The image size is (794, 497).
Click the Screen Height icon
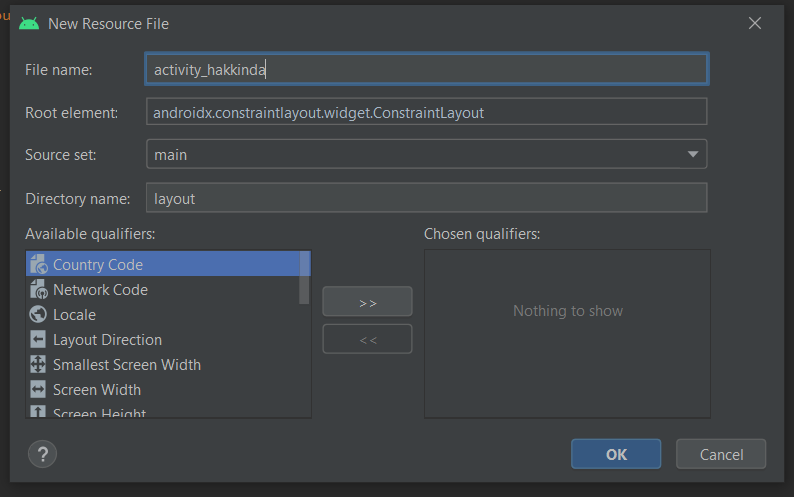click(38, 412)
